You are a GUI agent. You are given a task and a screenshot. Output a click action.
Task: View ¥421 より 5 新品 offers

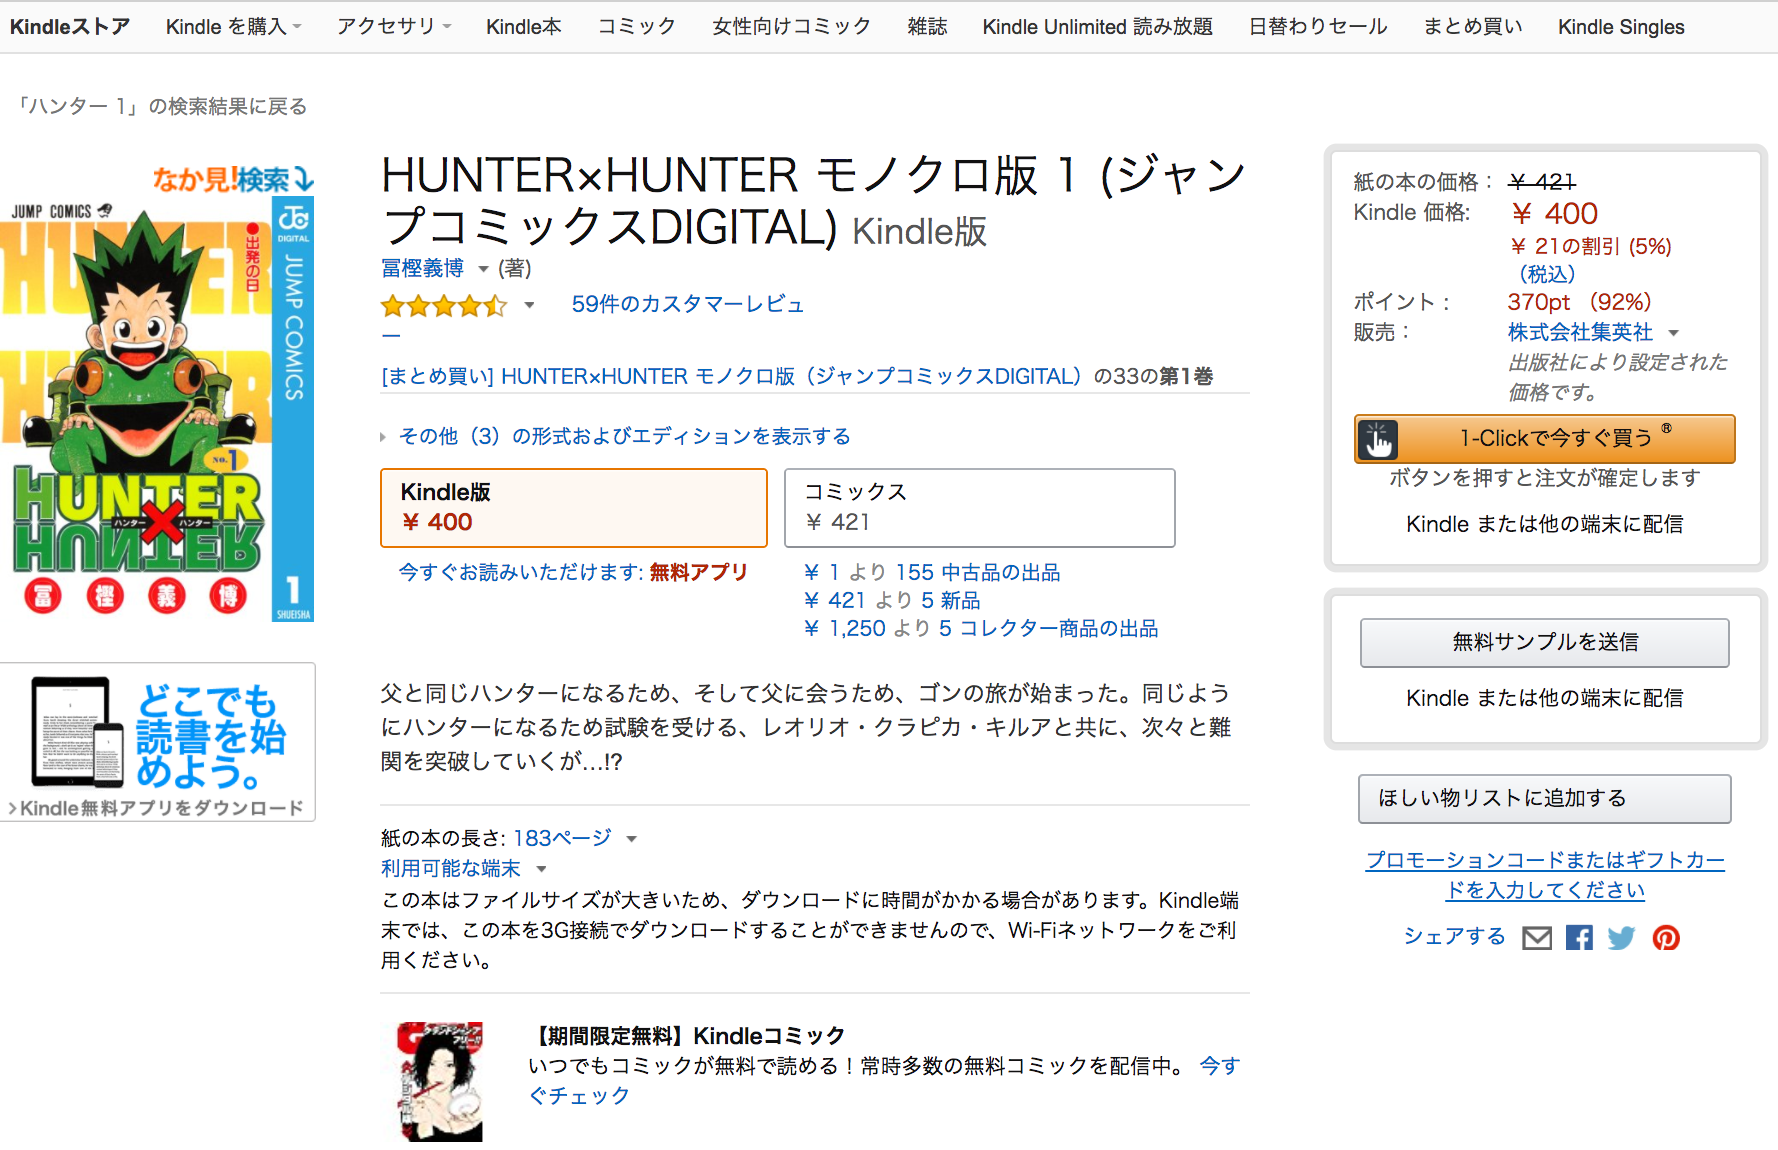click(892, 600)
